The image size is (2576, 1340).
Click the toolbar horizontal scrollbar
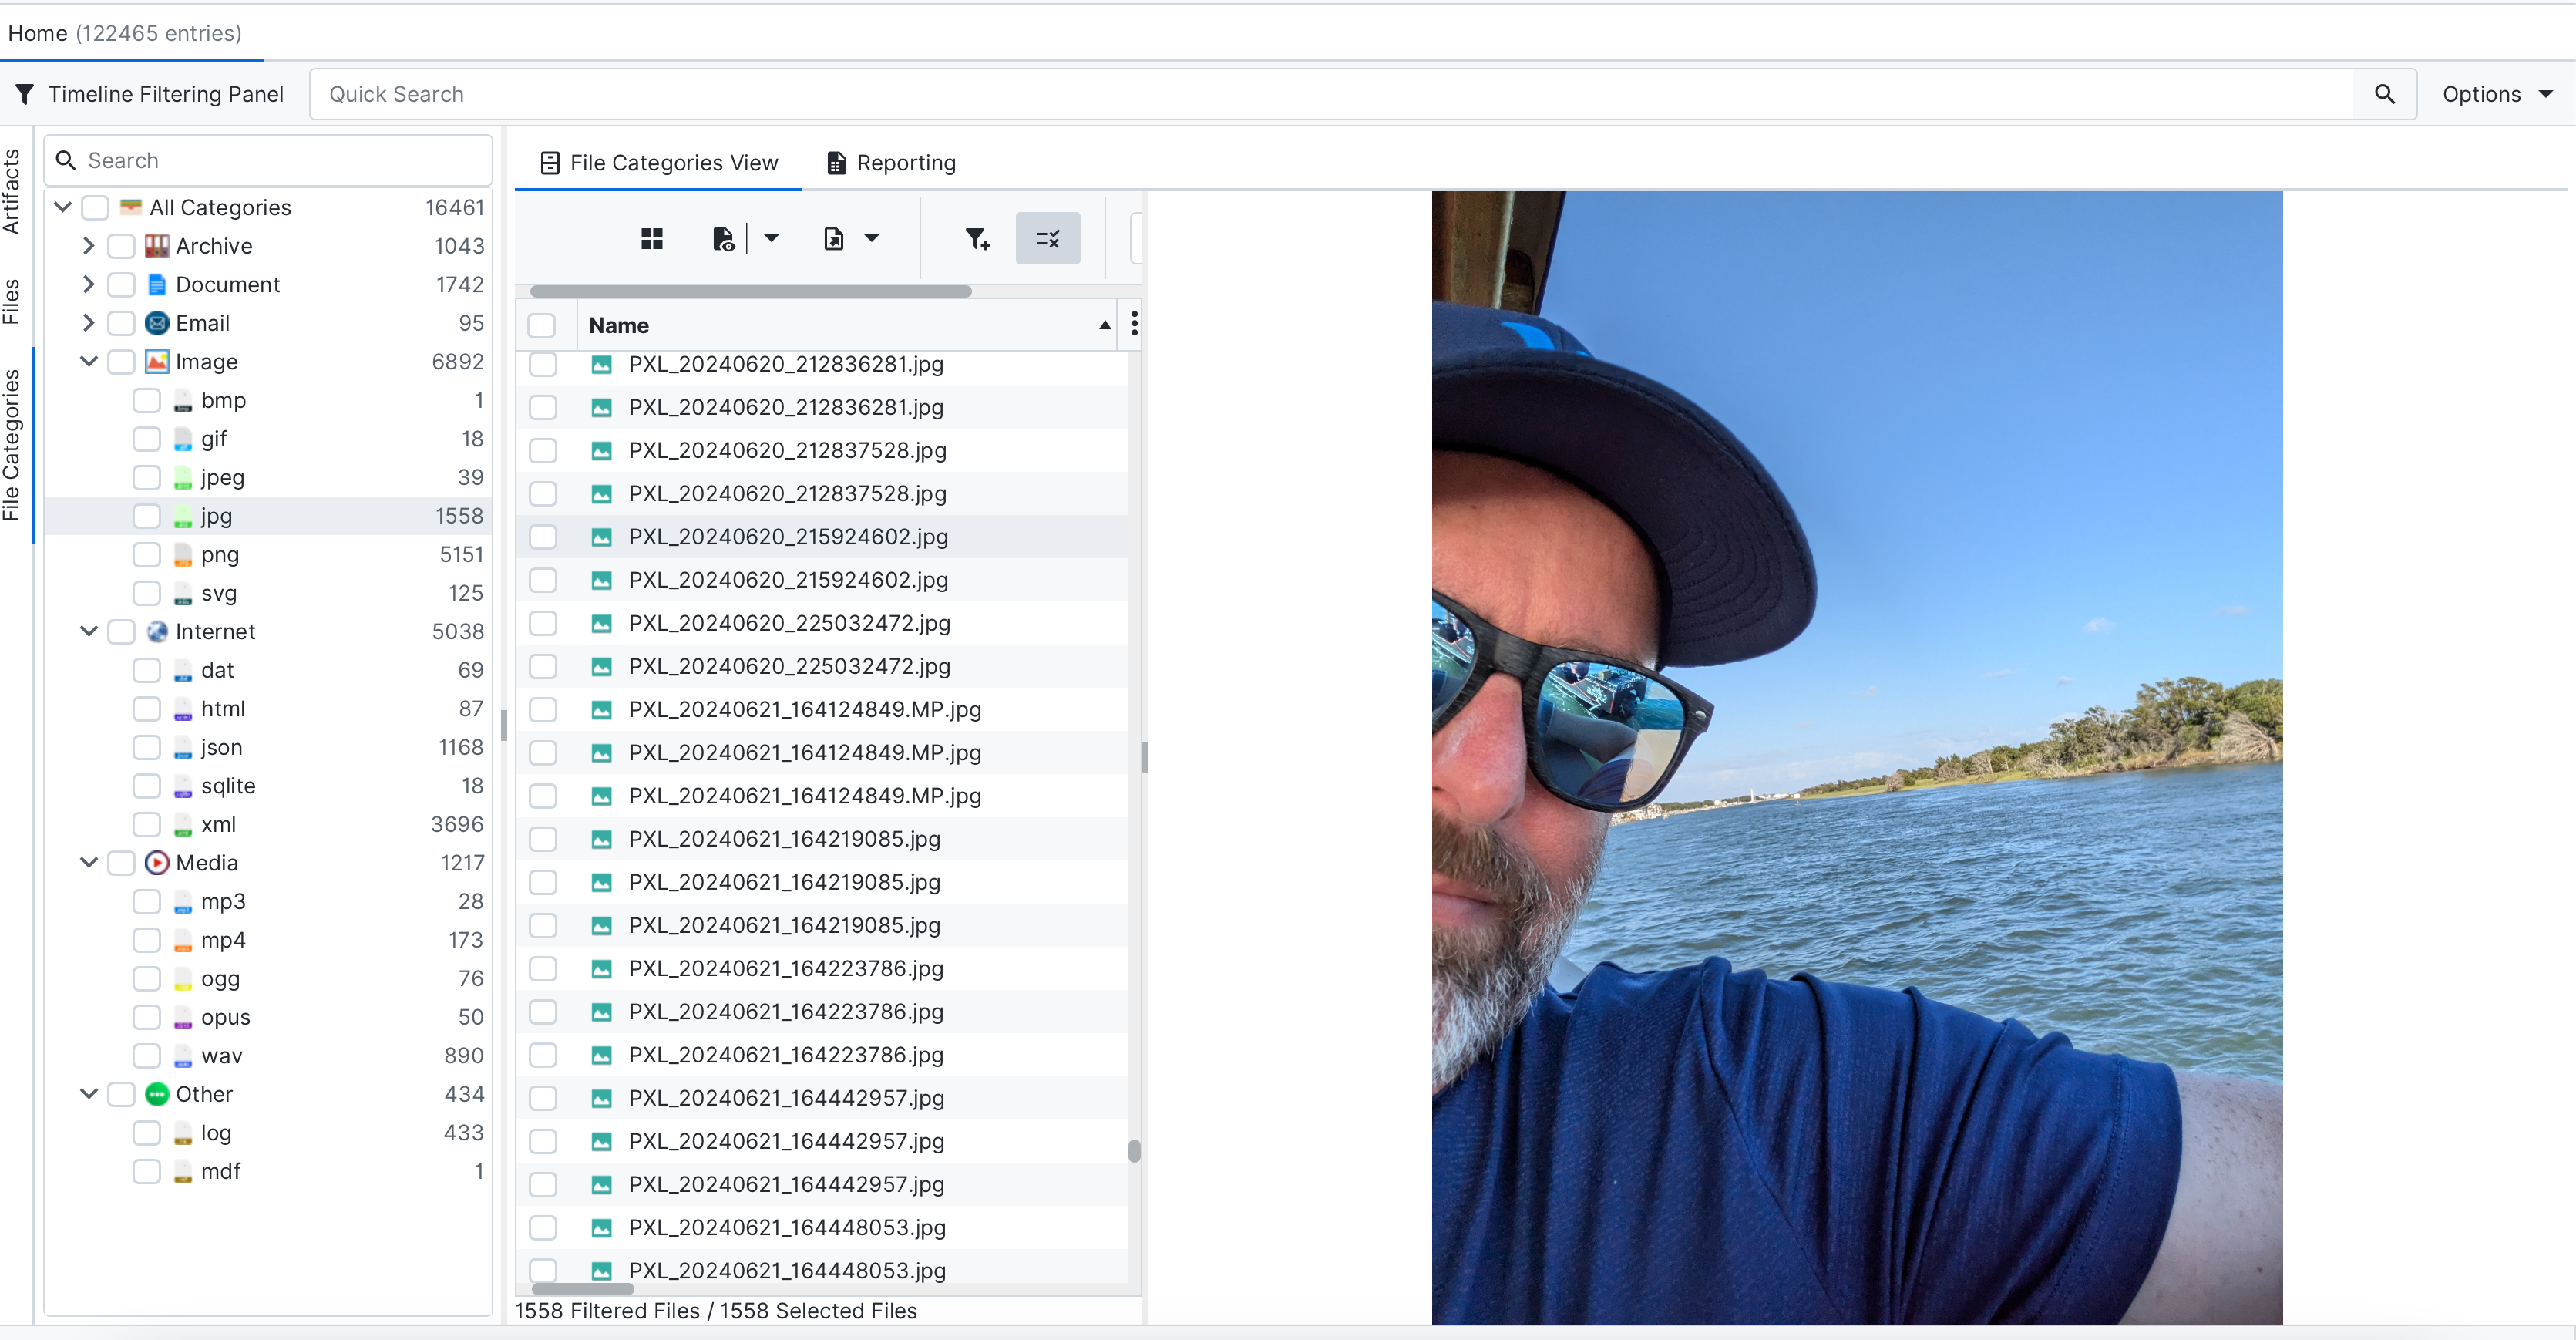pyautogui.click(x=750, y=291)
